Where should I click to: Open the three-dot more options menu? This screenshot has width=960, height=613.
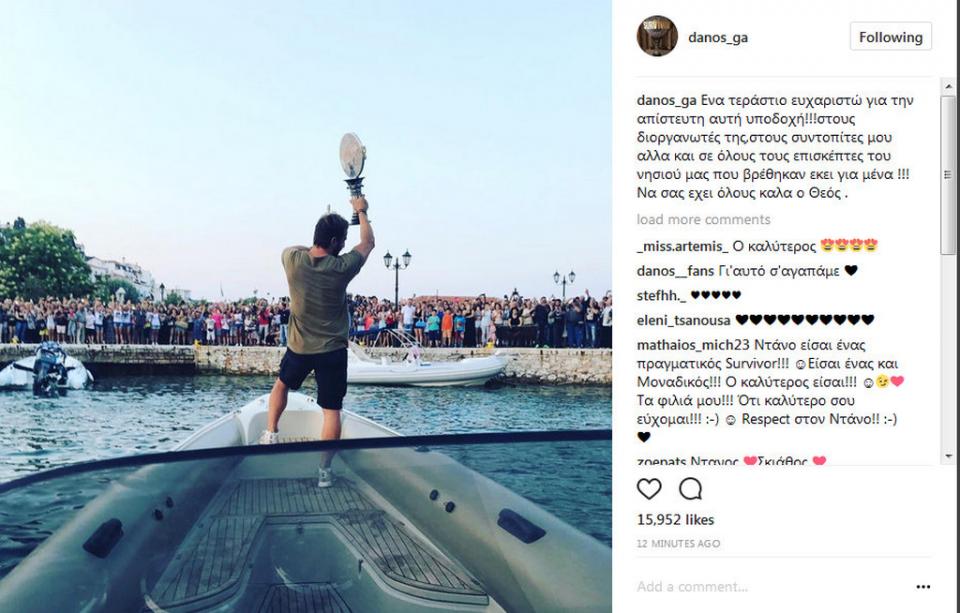pyautogui.click(x=923, y=587)
